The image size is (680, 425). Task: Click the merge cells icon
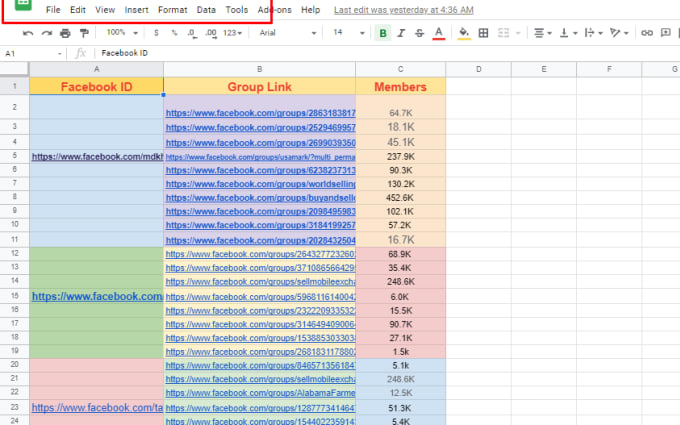click(503, 33)
